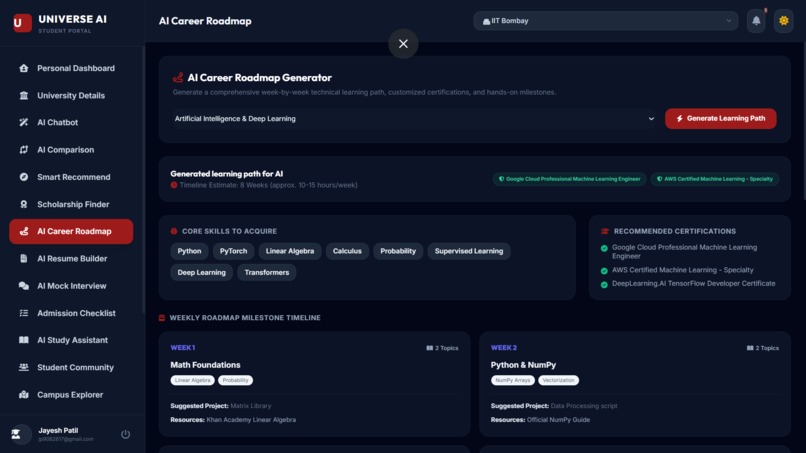Click the Week 2 topics book icon
Viewport: 806px width, 453px height.
(x=750, y=348)
